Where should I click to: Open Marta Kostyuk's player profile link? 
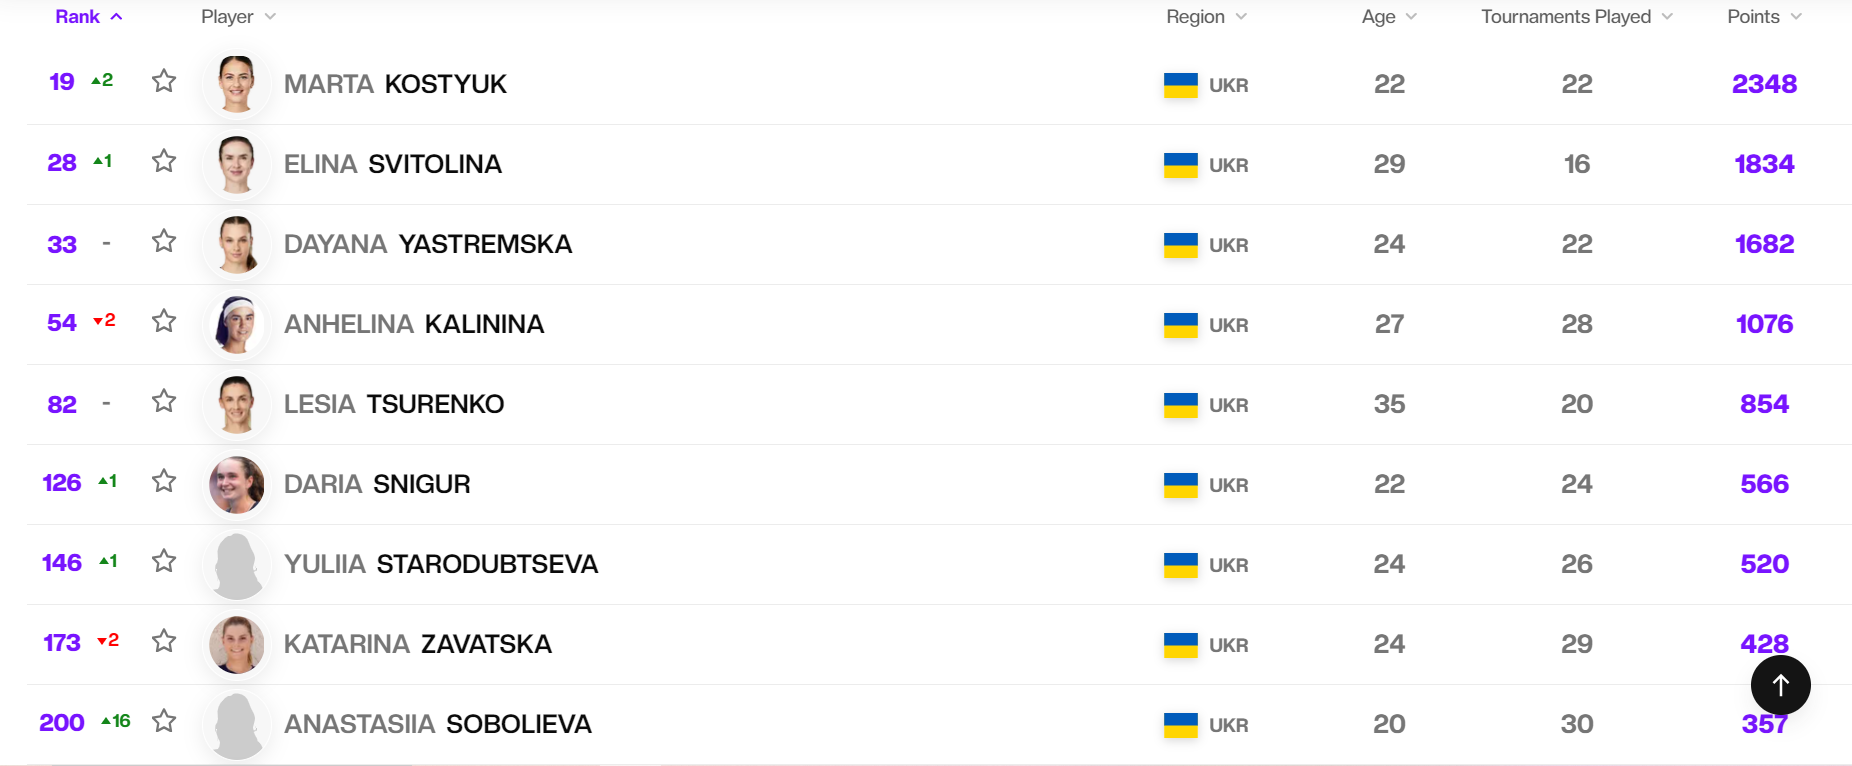click(395, 84)
